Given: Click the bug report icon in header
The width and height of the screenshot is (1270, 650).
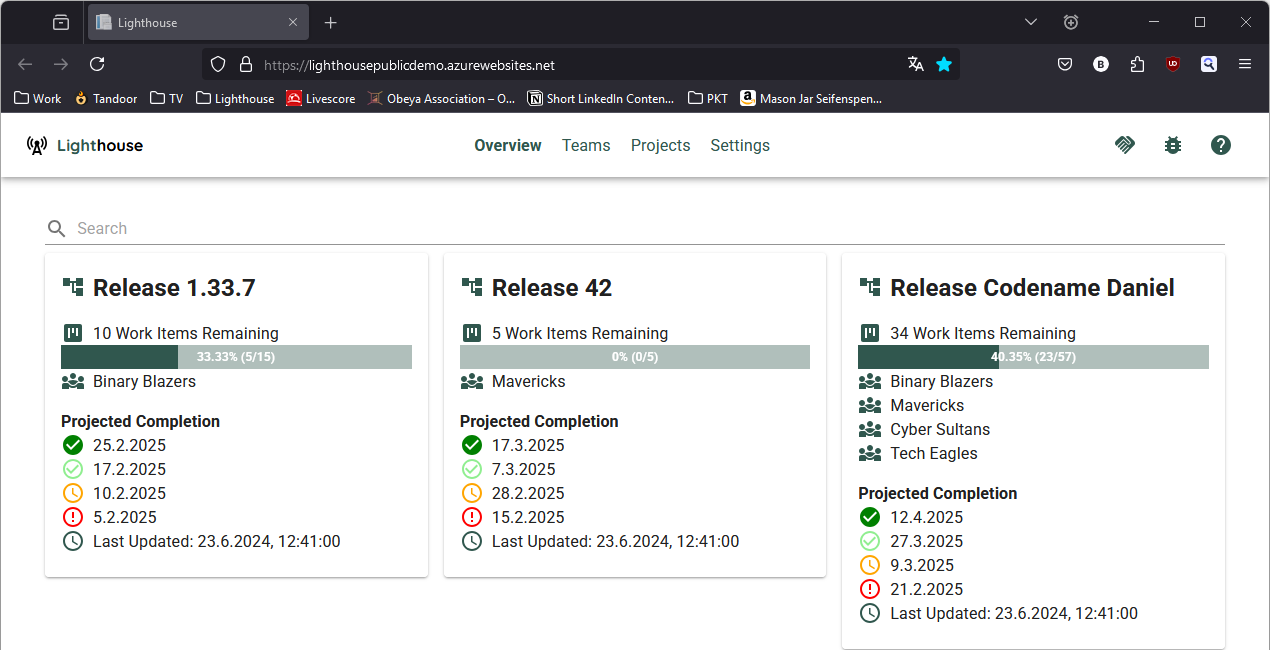Looking at the screenshot, I should click(1173, 145).
